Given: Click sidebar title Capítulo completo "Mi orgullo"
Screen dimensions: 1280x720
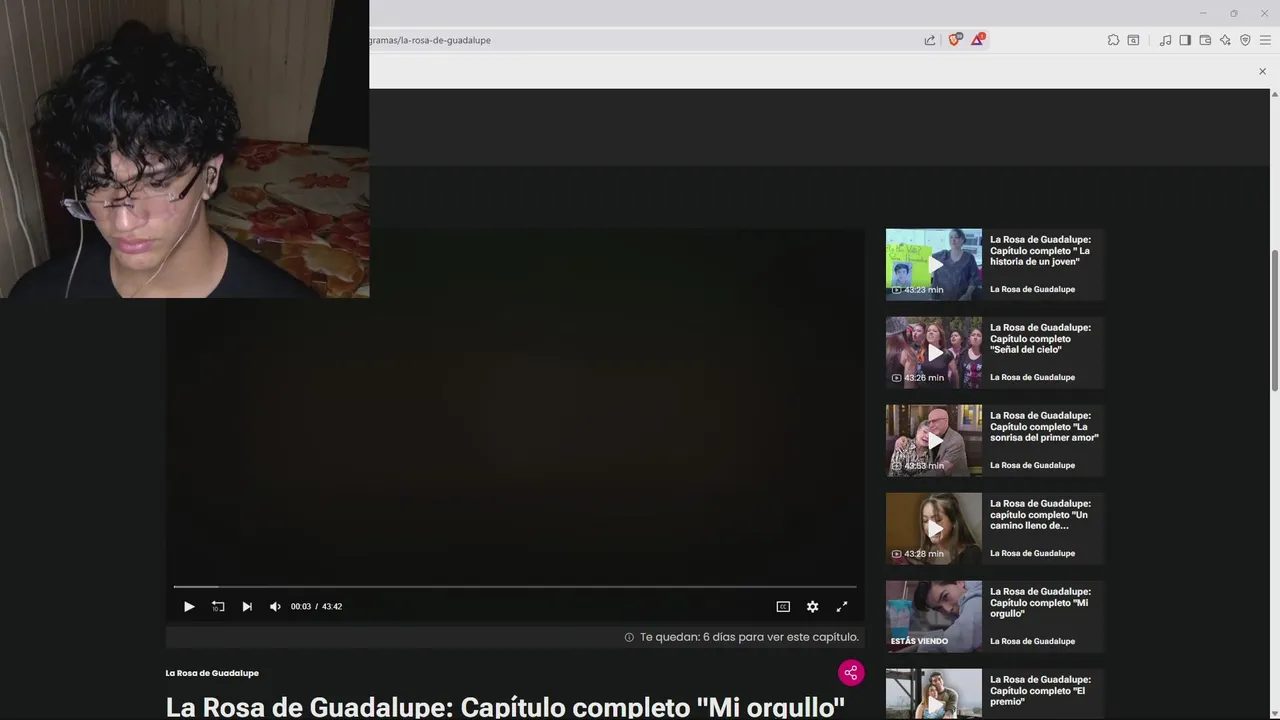Looking at the screenshot, I should (x=1040, y=602).
